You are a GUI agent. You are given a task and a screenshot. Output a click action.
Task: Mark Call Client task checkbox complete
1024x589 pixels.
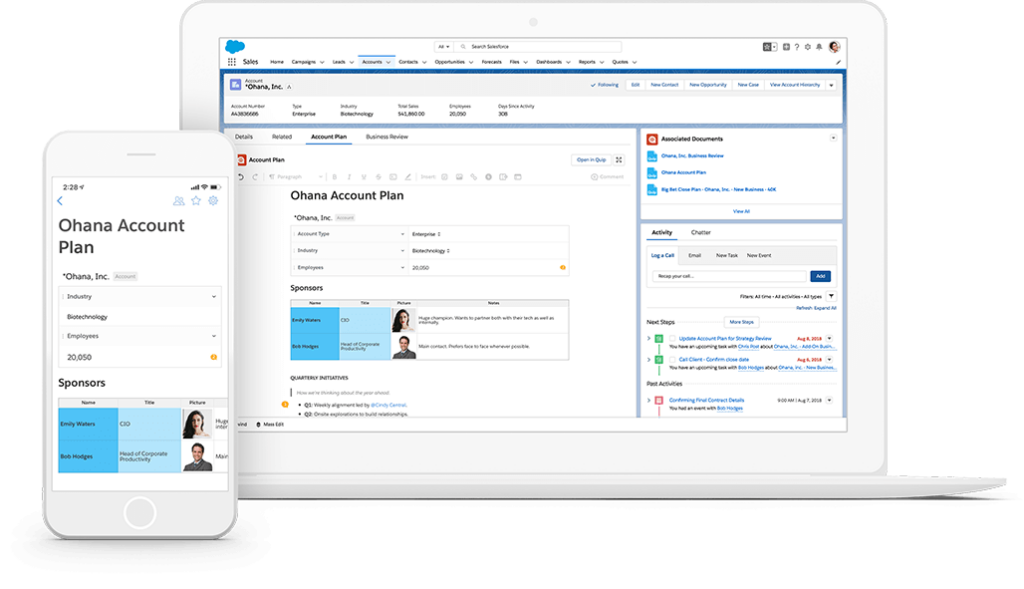[673, 359]
